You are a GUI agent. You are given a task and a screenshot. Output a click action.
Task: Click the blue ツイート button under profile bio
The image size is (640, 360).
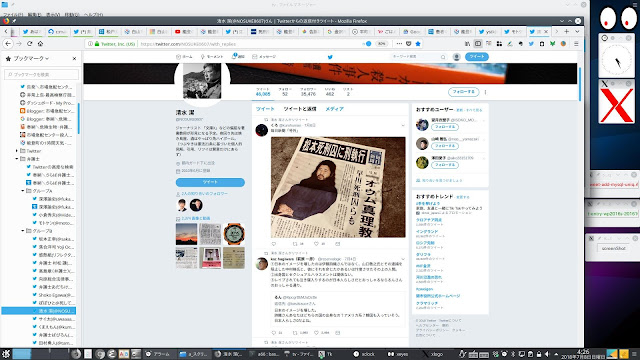point(210,182)
